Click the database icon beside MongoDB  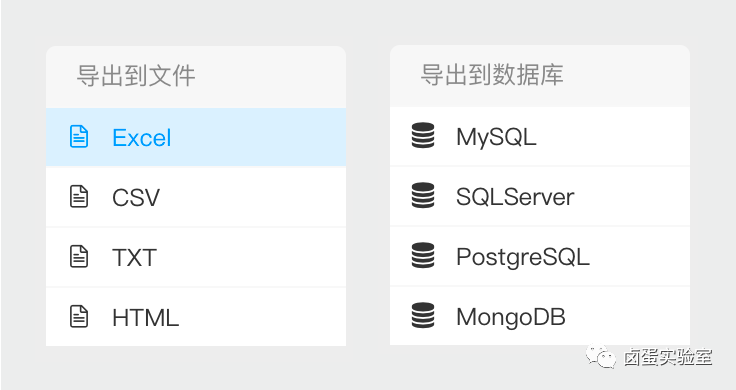(423, 315)
